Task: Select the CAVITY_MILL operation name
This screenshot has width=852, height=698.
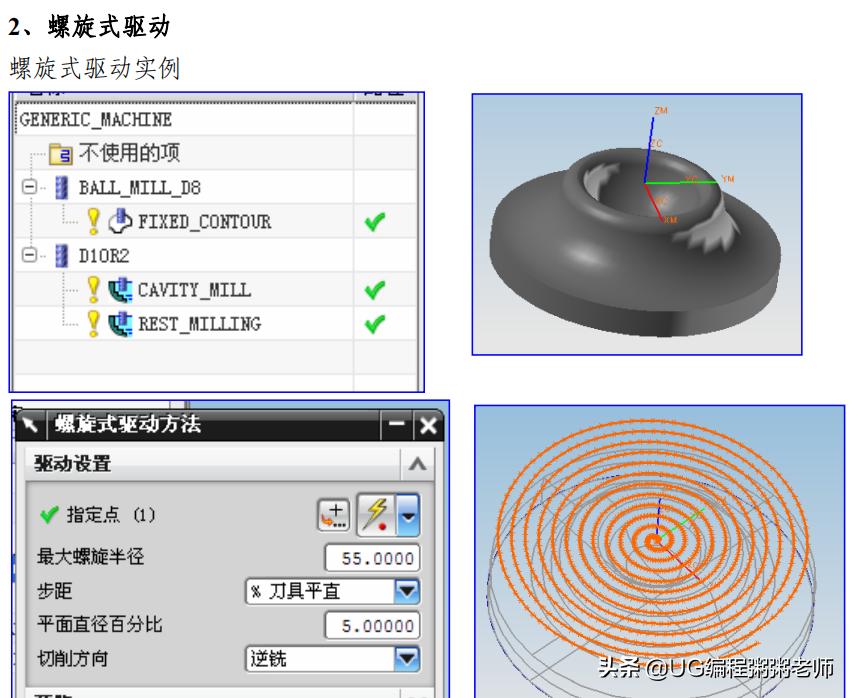Action: 195,290
